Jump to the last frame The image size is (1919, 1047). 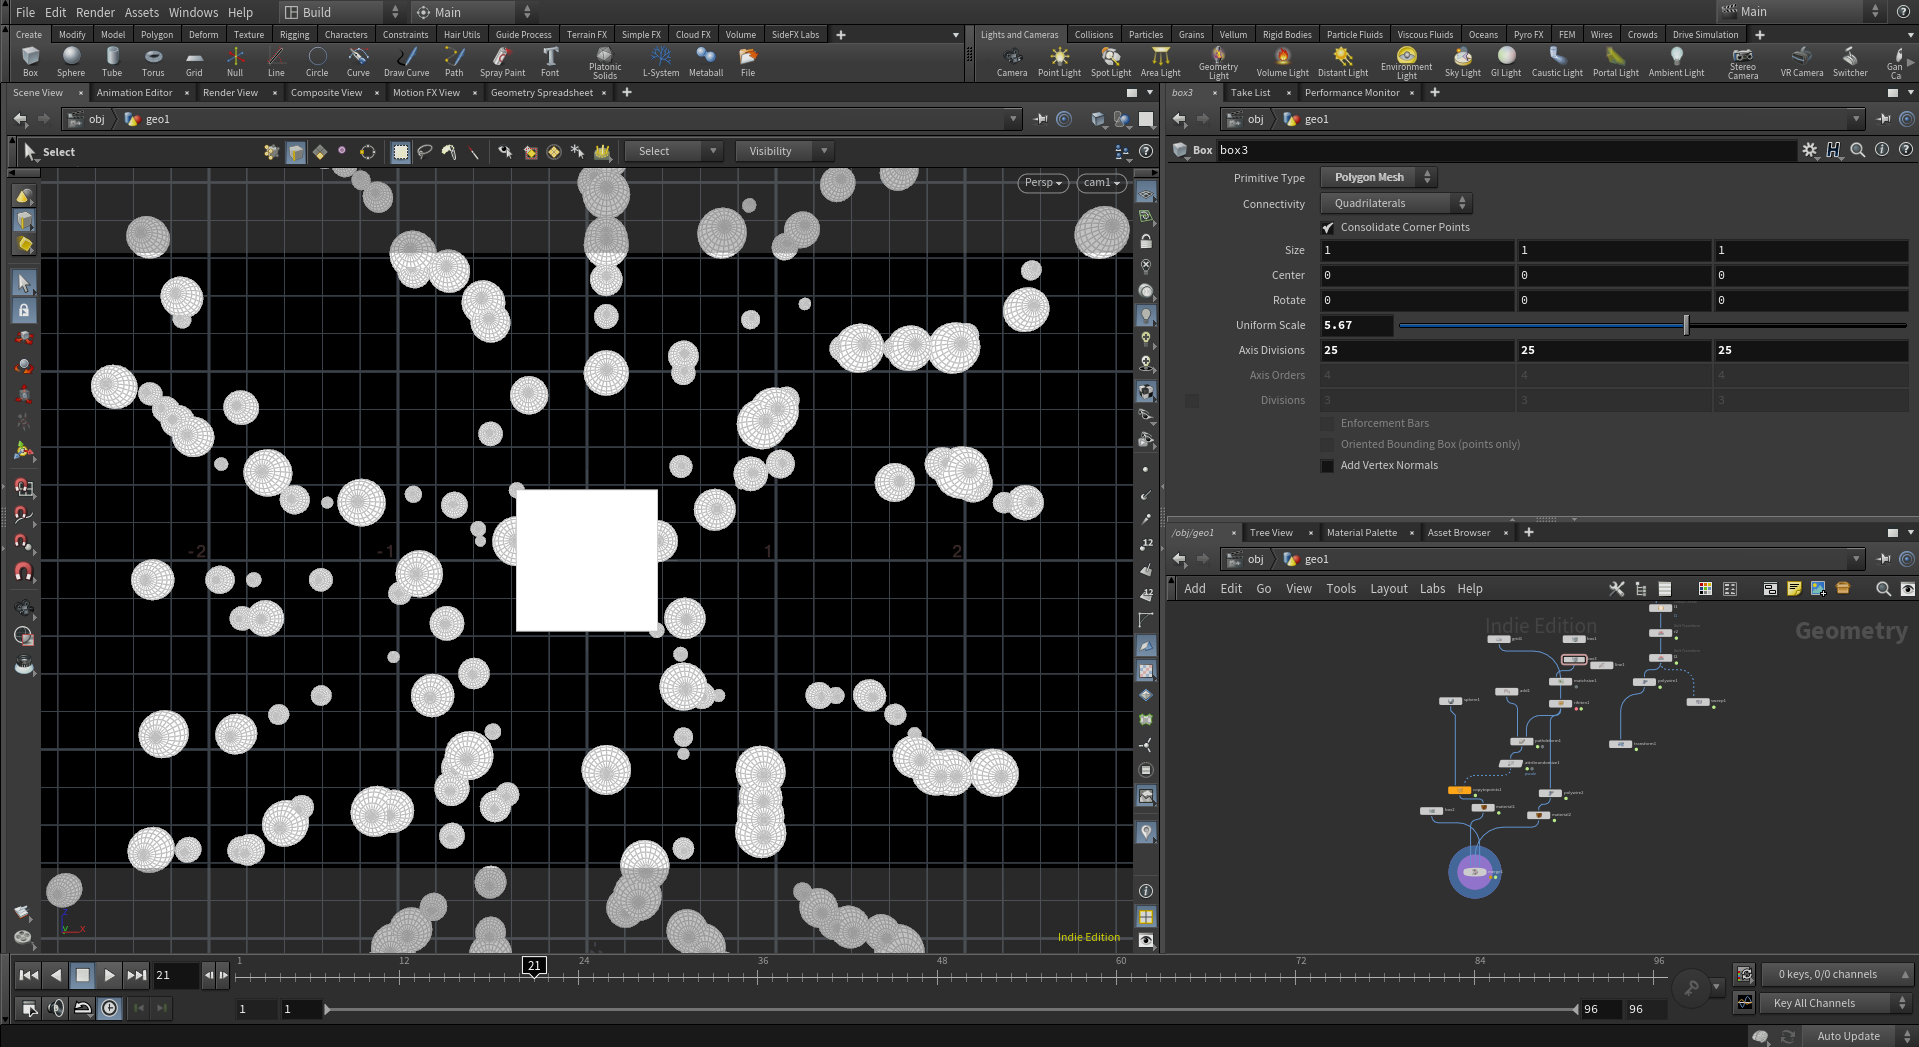pos(137,975)
